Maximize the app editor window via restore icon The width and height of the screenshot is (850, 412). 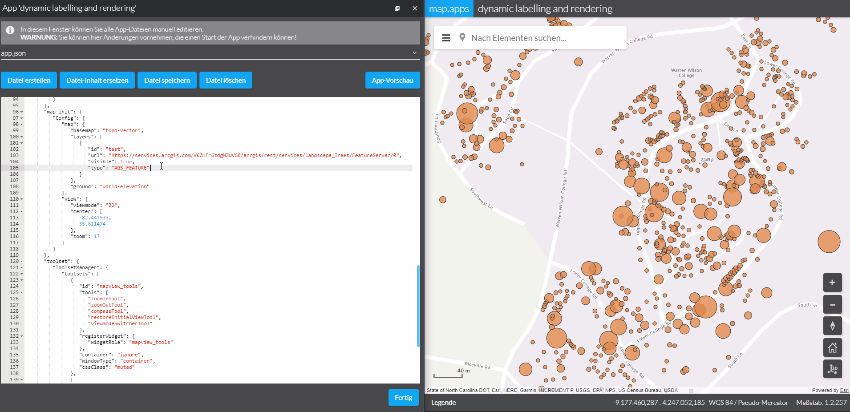pos(397,8)
